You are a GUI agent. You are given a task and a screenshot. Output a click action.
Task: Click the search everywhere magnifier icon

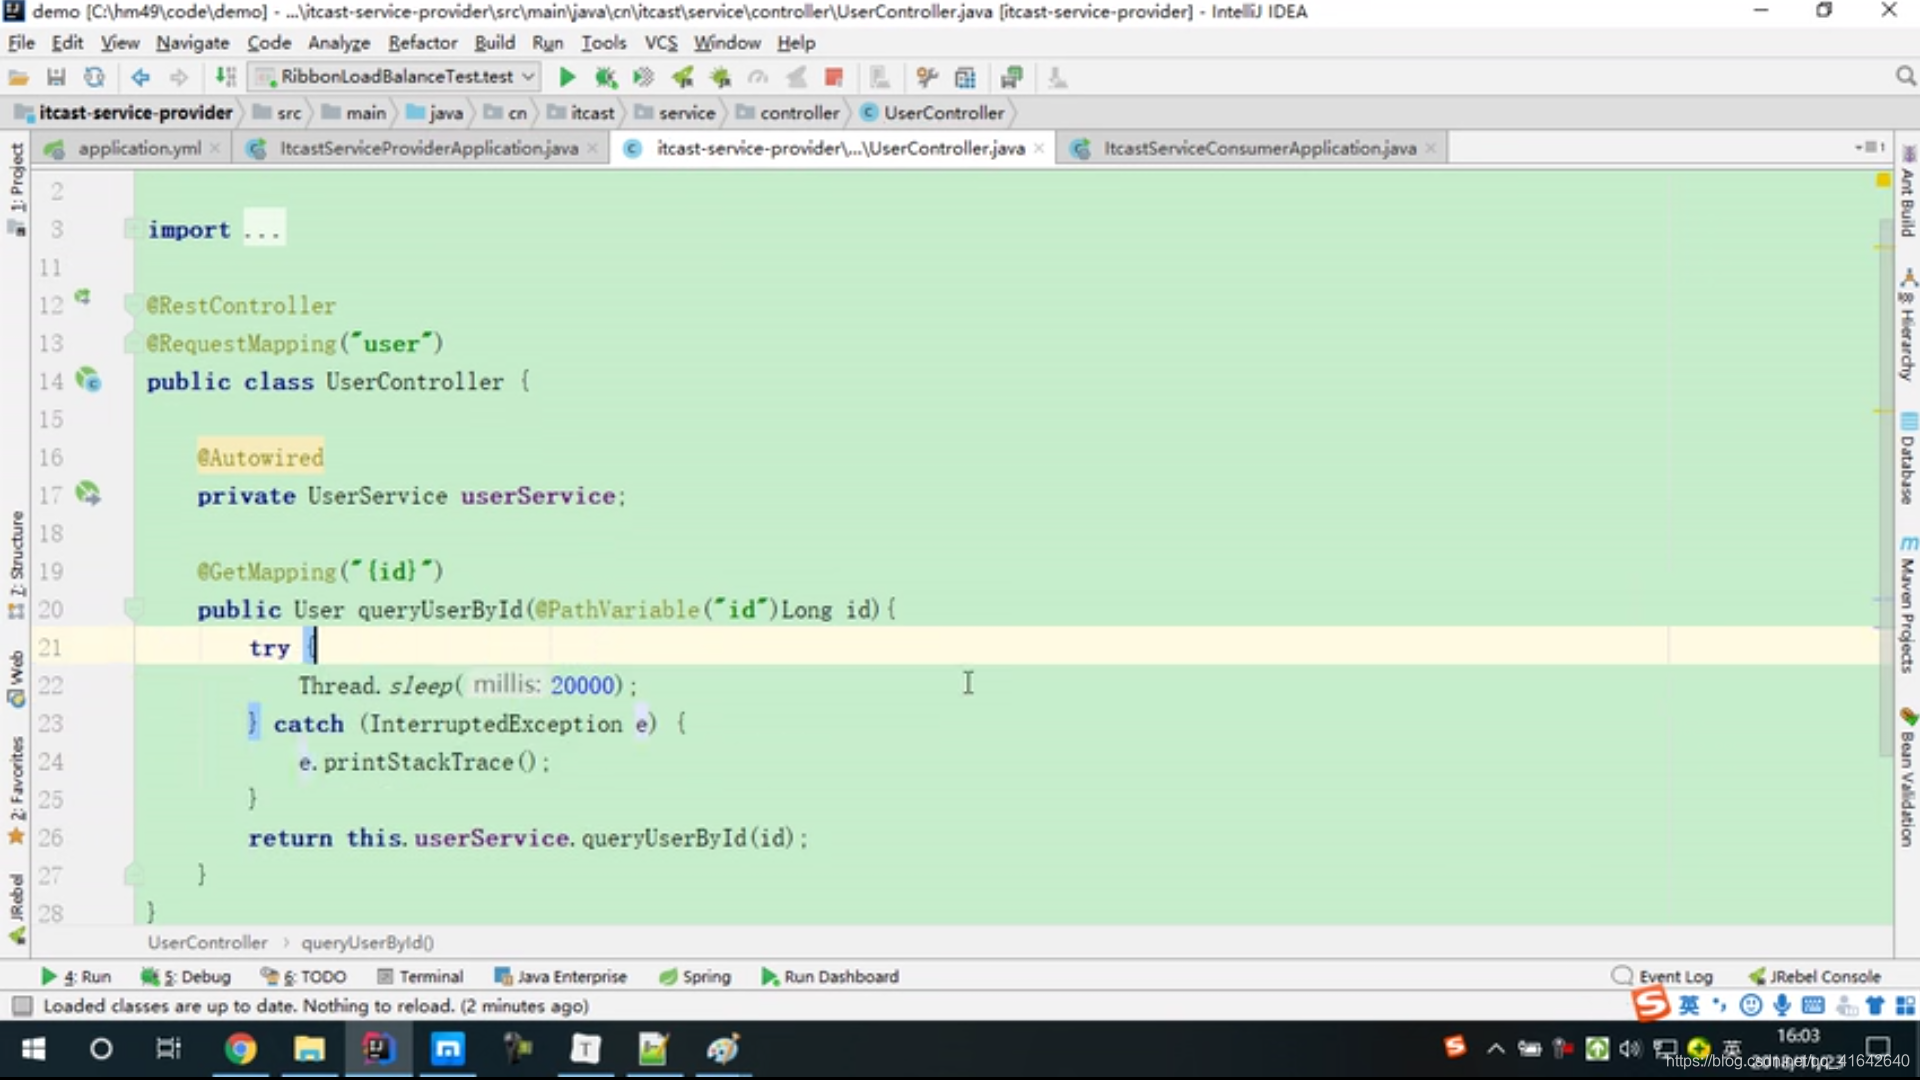1905,77
